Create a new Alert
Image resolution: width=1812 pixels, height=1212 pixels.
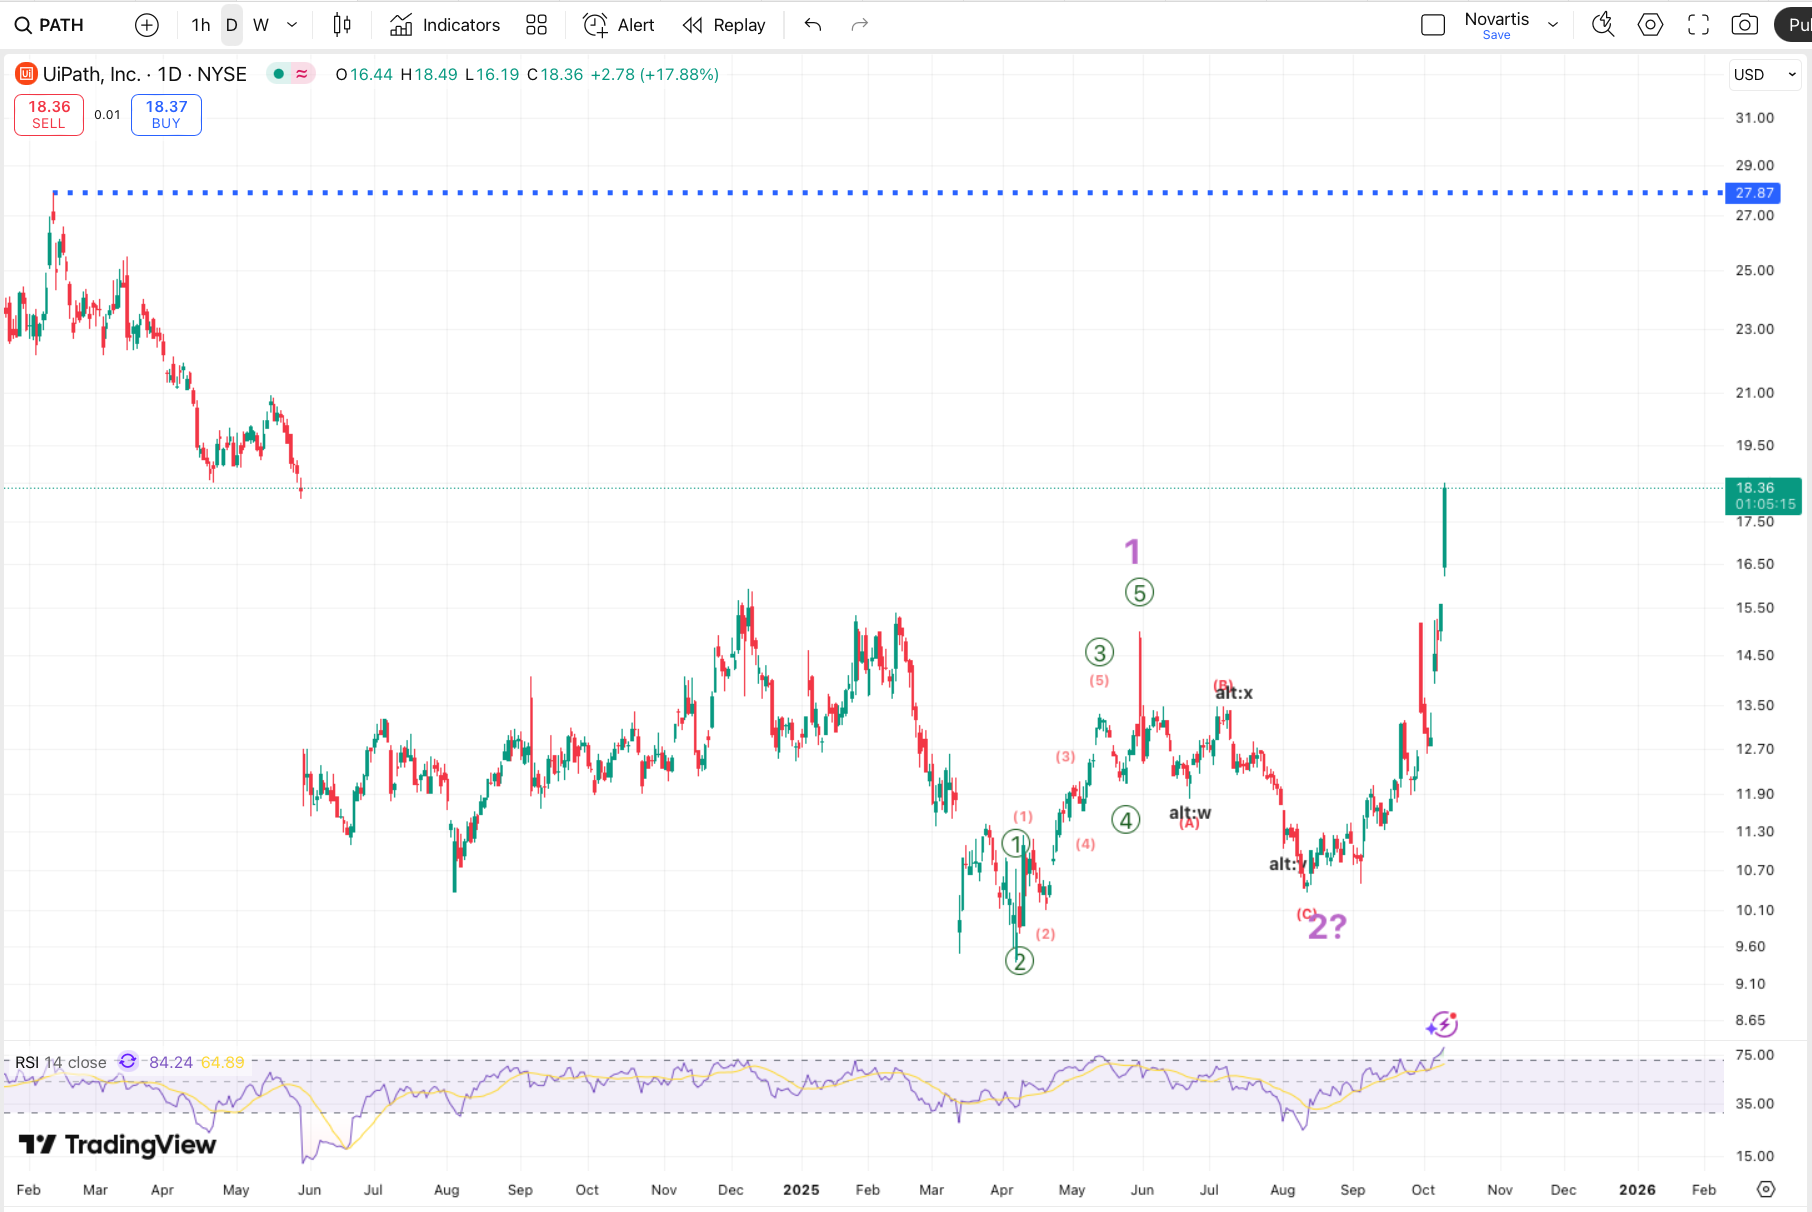(x=619, y=25)
